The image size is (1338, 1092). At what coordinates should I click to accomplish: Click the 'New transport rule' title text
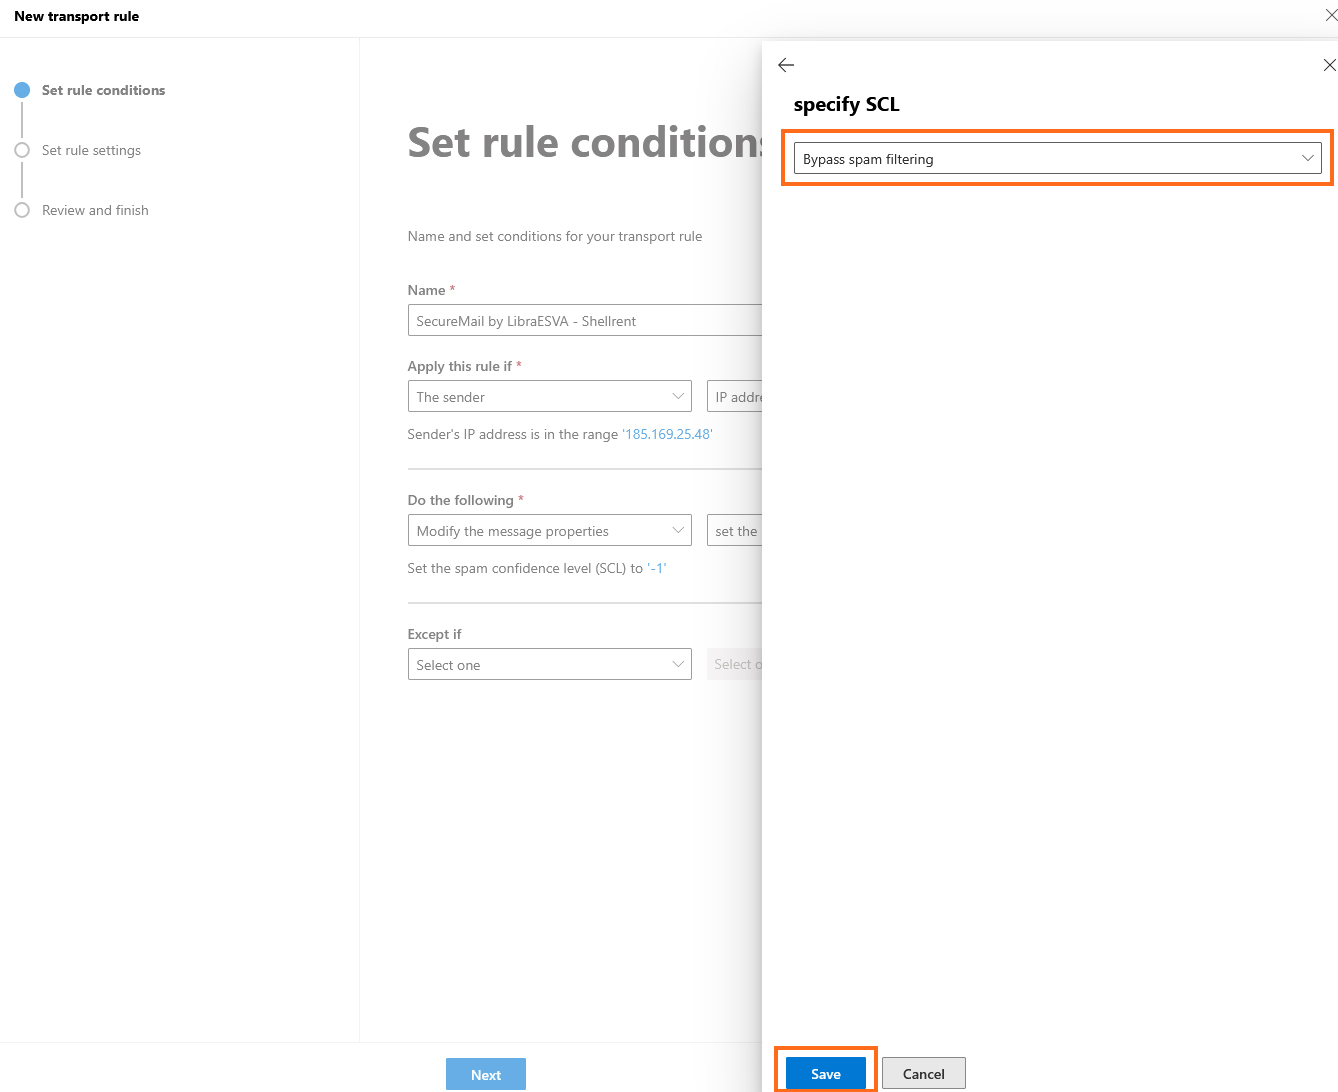point(76,16)
